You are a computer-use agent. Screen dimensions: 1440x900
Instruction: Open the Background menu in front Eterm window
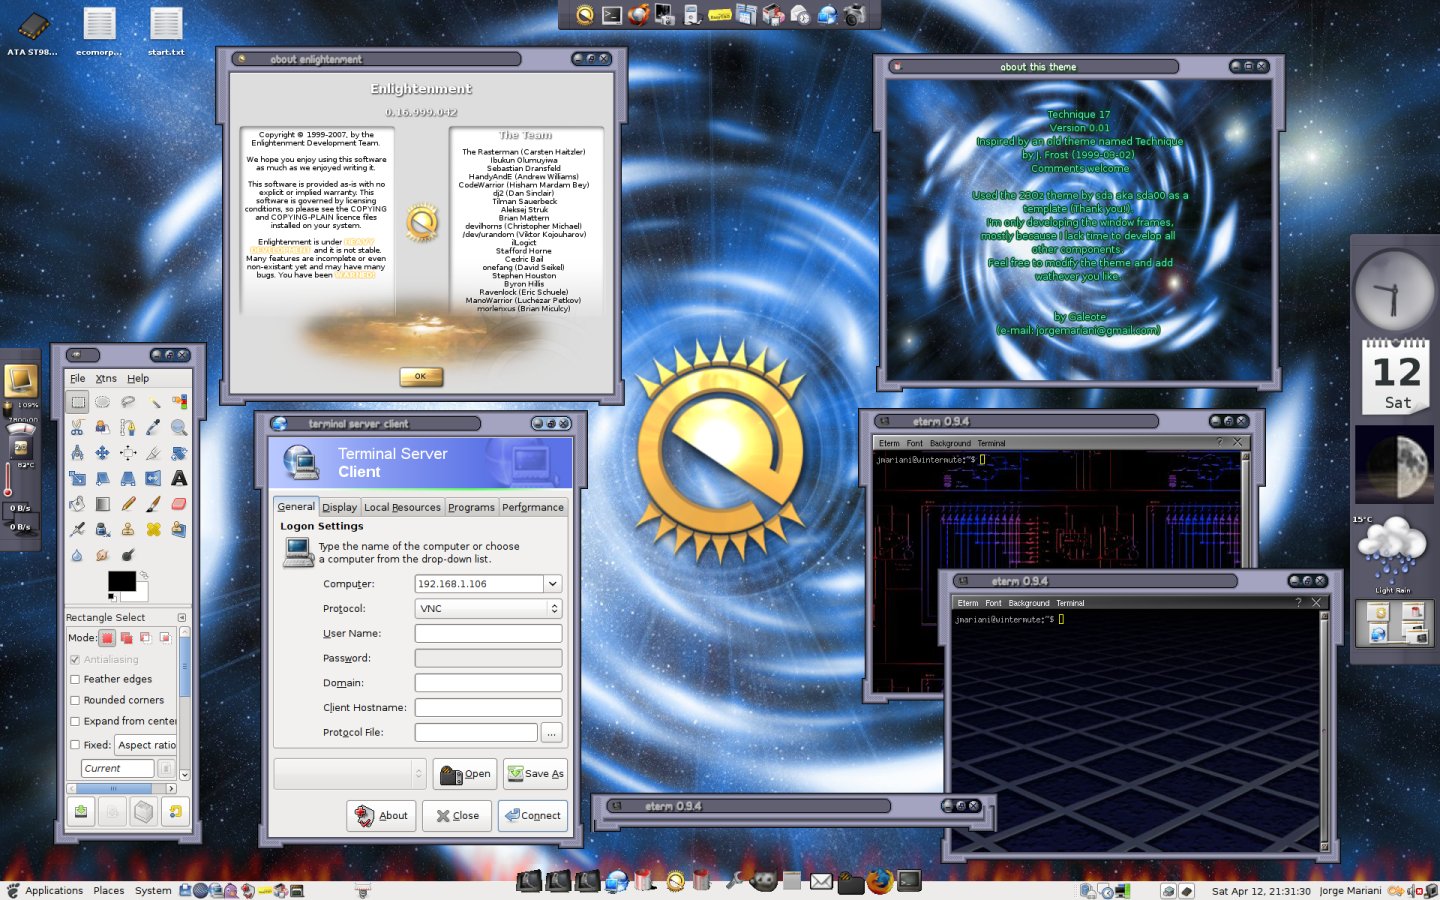pyautogui.click(x=1029, y=603)
